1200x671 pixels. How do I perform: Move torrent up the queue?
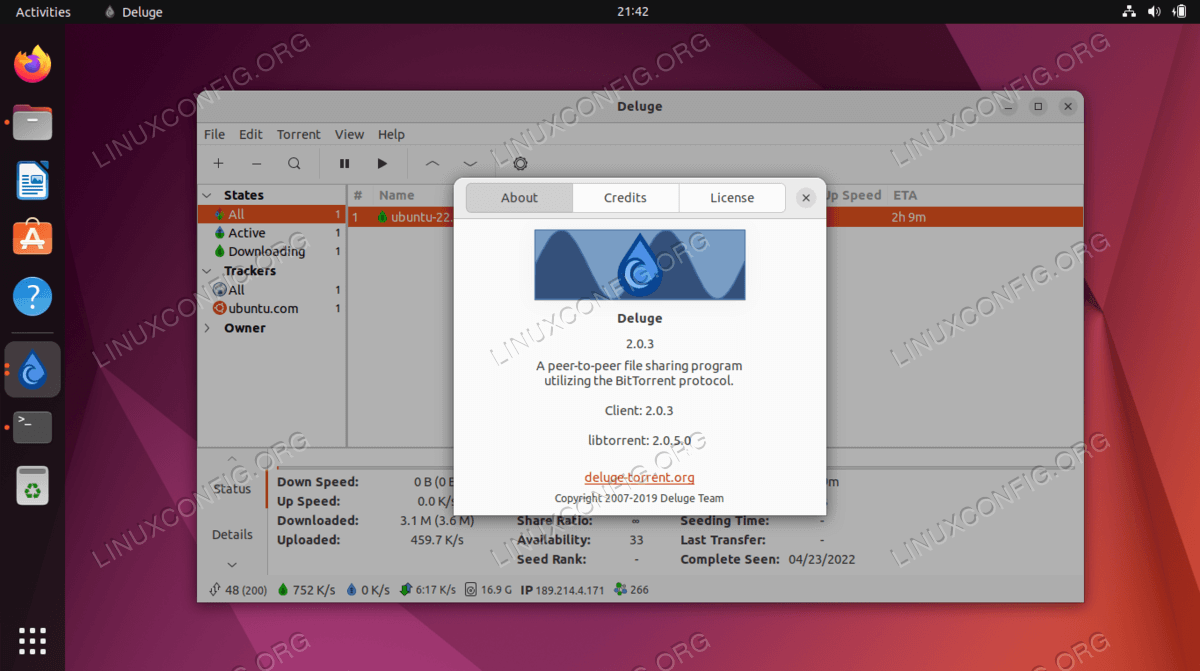click(432, 163)
